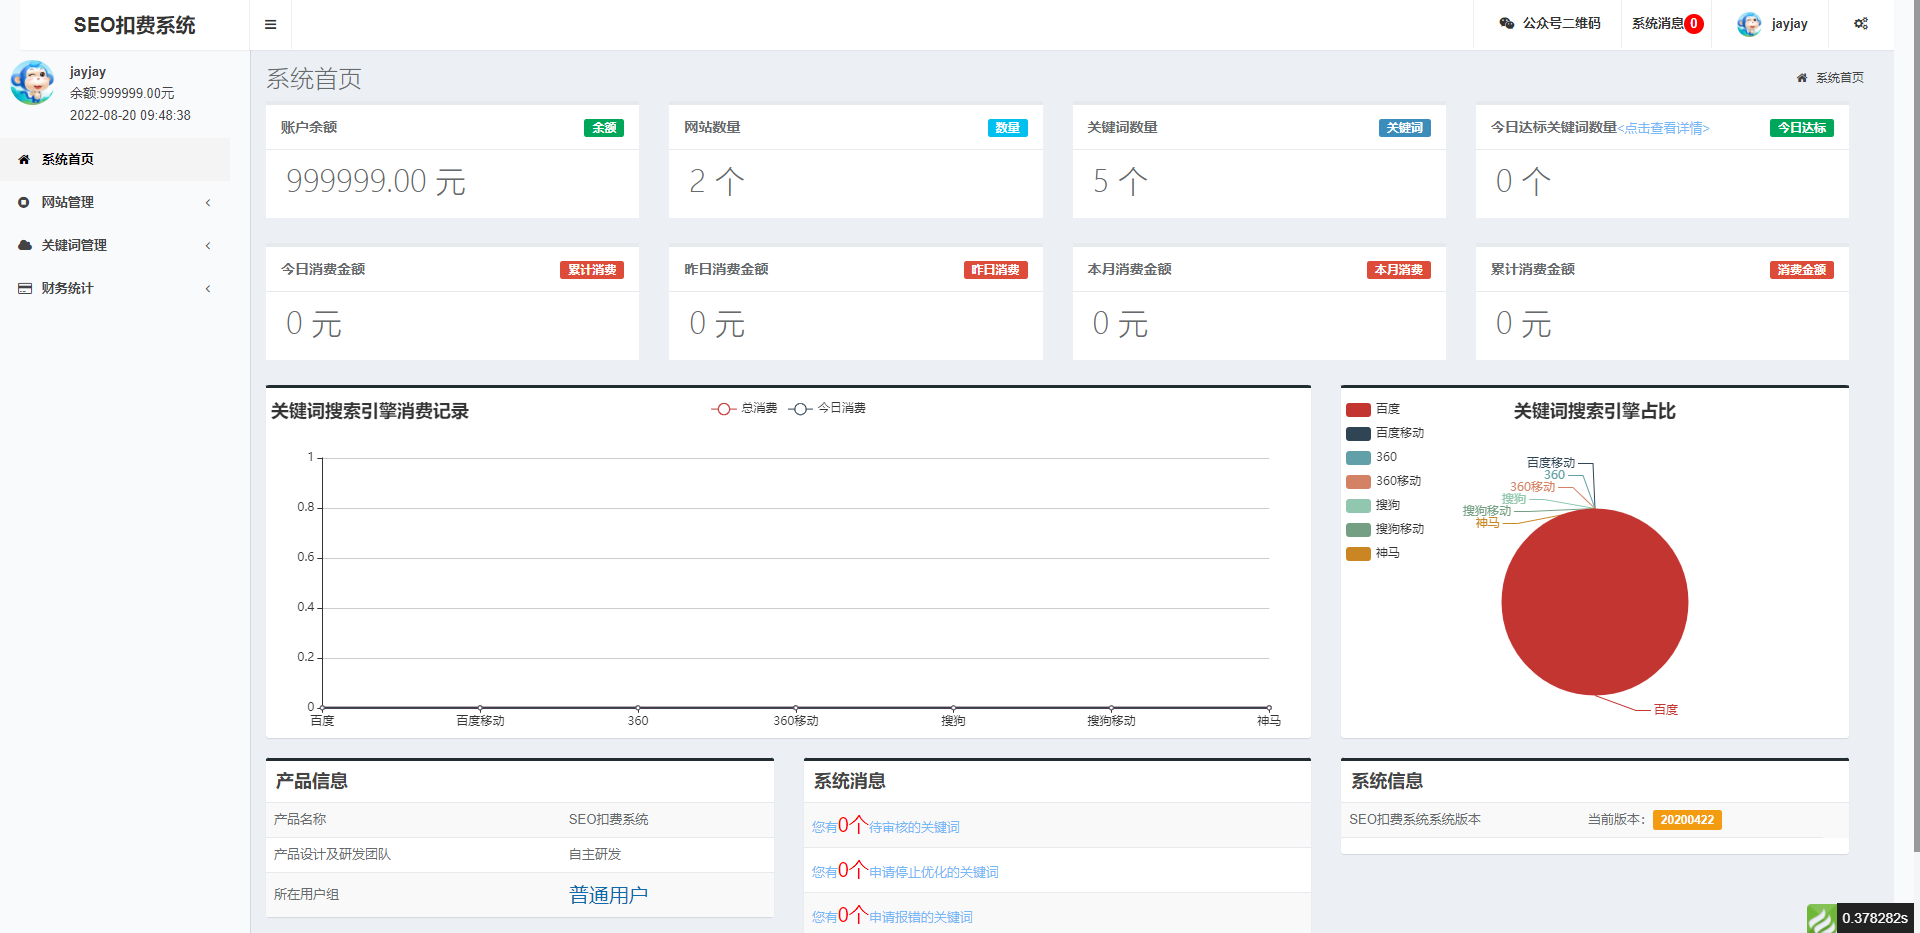Click the 今日达标 green badge
This screenshot has height=933, width=1920.
pyautogui.click(x=1802, y=128)
